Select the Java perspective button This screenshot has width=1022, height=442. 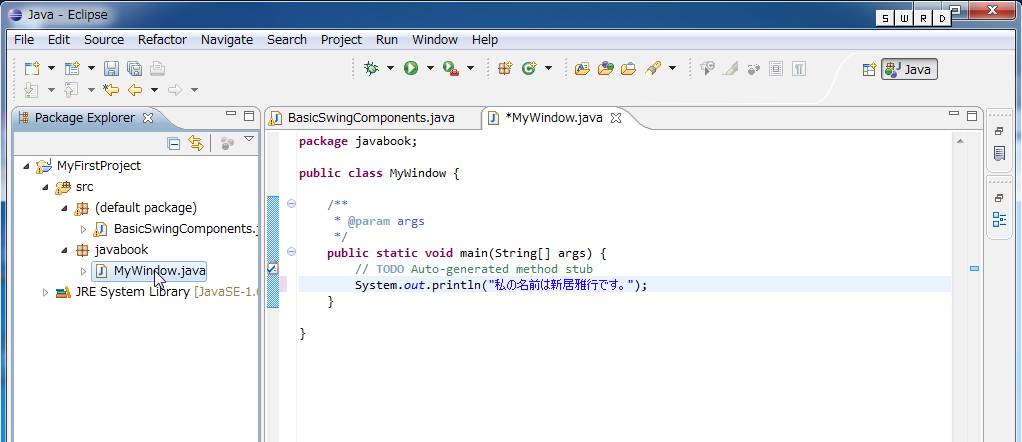pos(909,69)
